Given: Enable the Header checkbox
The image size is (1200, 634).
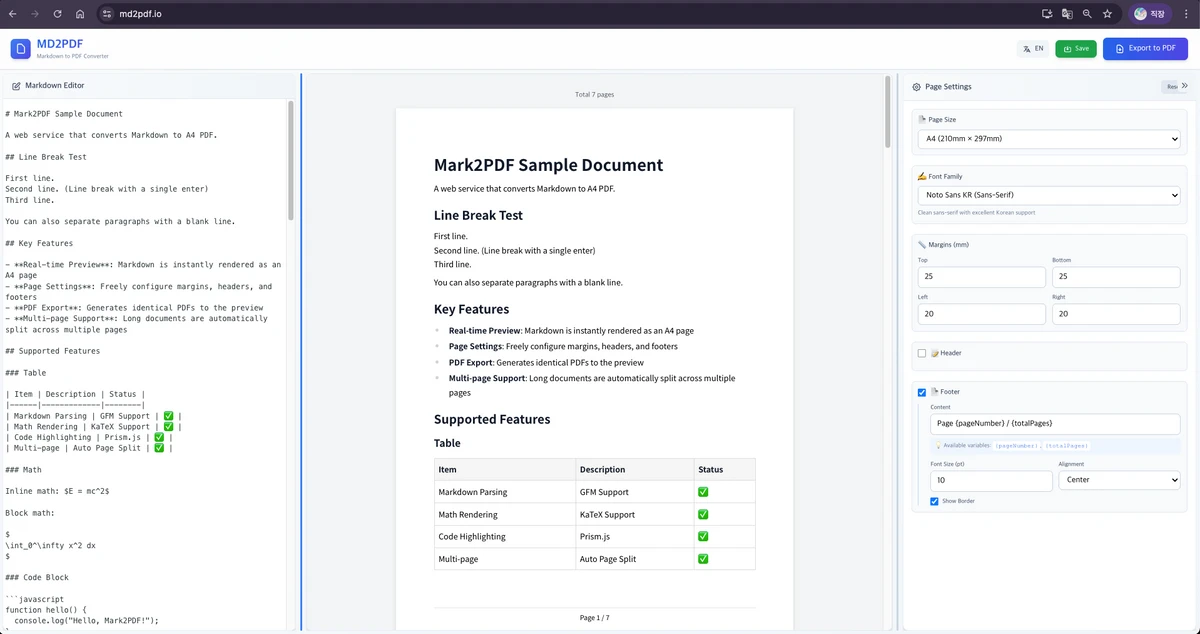Looking at the screenshot, I should pos(922,353).
